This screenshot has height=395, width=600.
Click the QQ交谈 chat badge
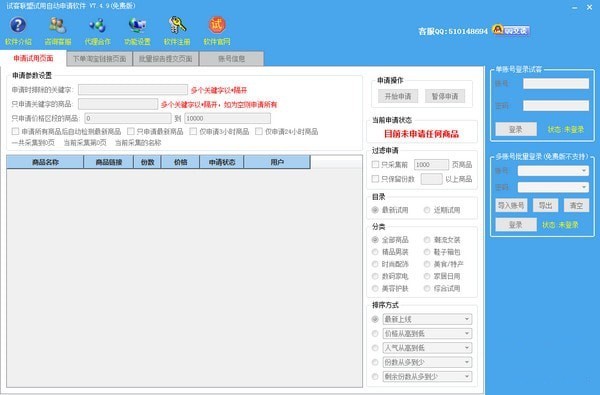pos(511,30)
